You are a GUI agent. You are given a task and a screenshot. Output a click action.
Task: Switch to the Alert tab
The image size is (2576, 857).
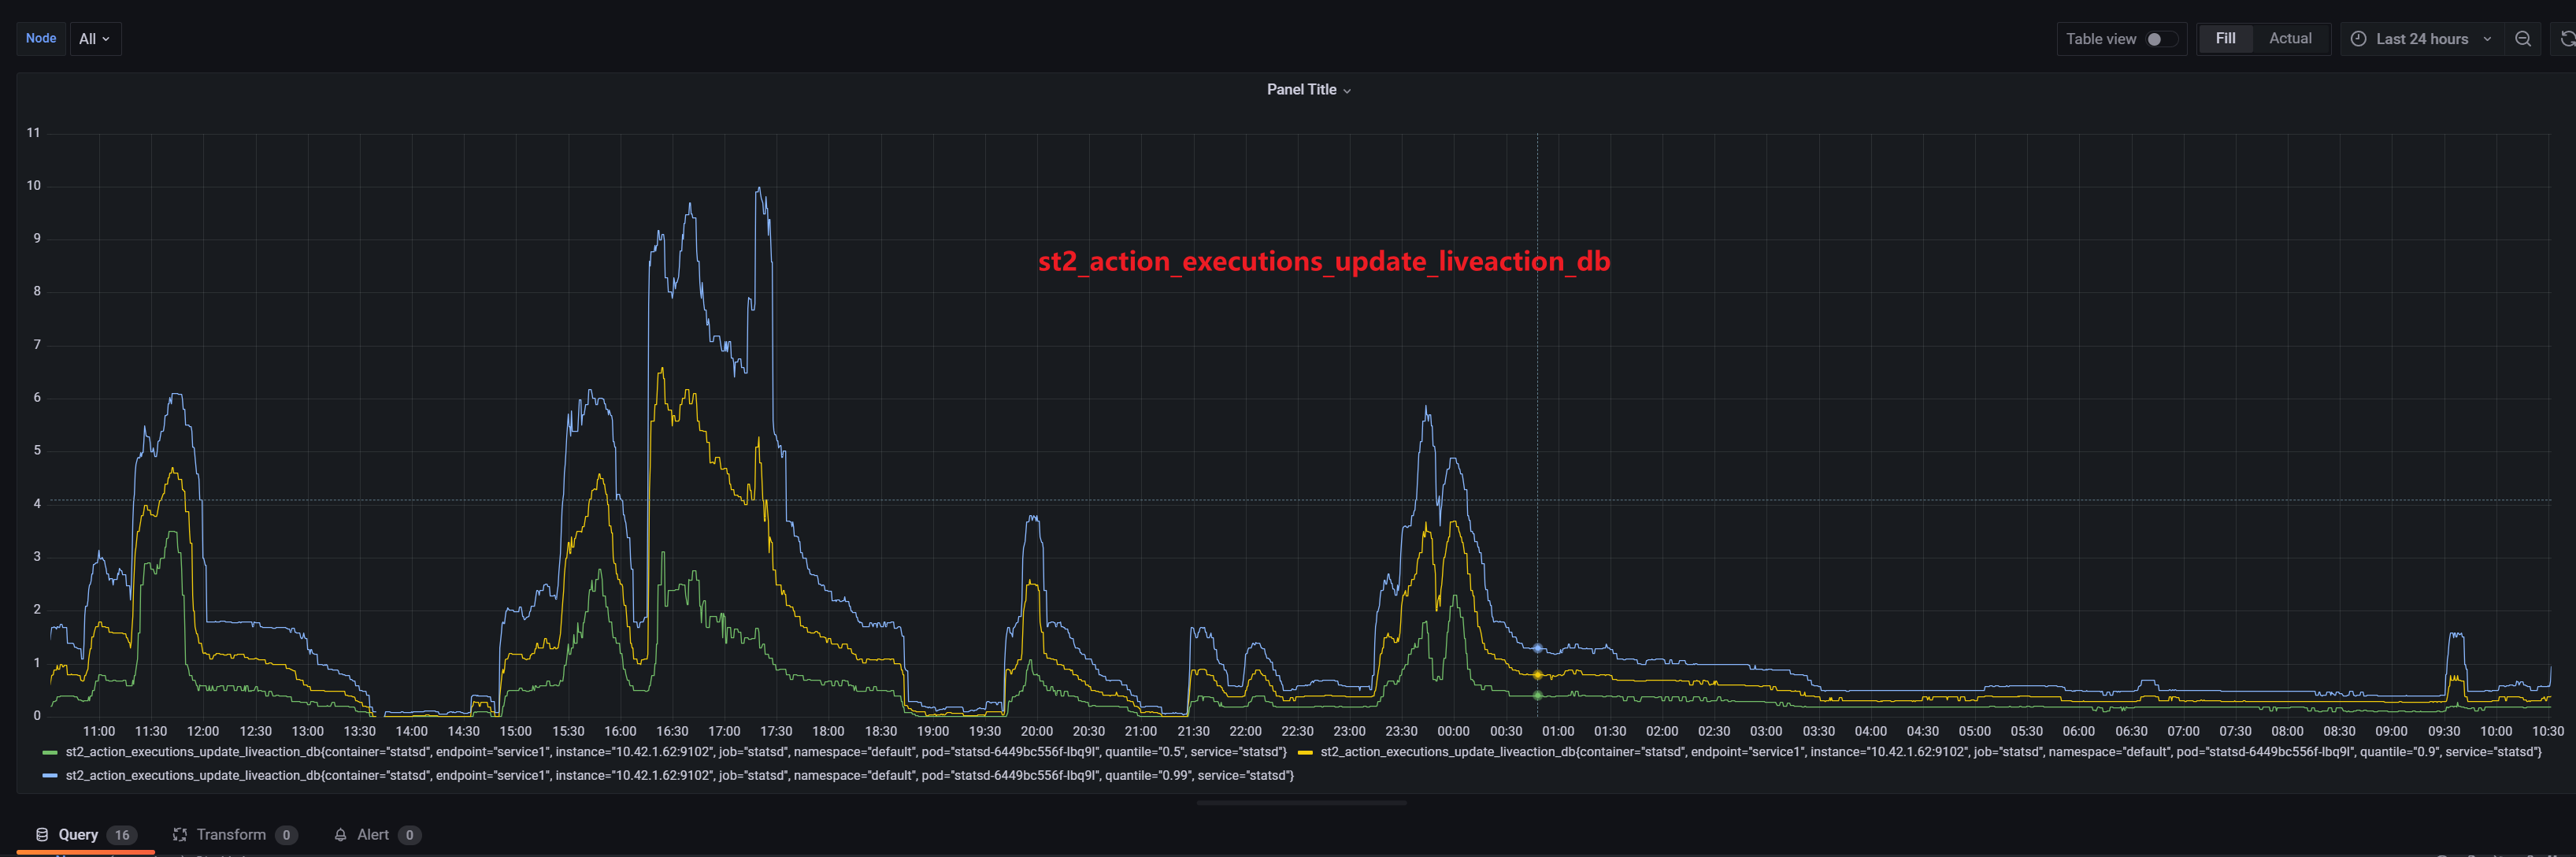point(373,835)
